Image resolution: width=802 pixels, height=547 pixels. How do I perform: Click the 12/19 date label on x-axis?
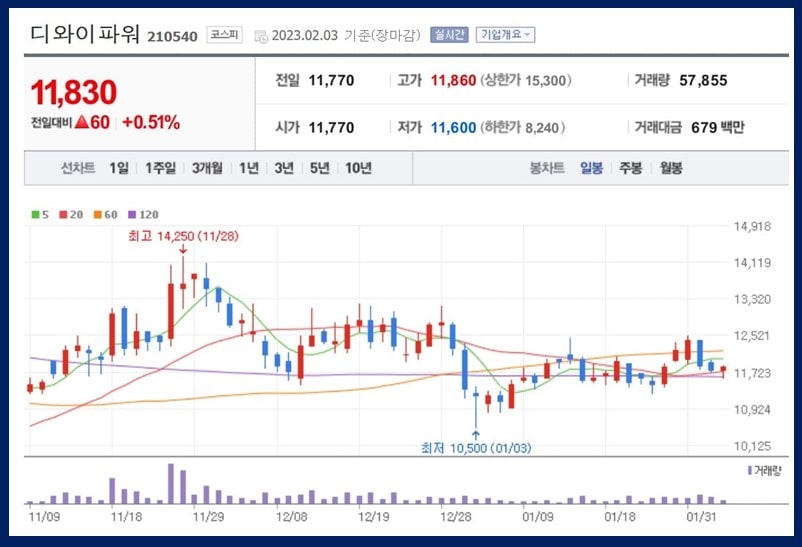point(373,517)
